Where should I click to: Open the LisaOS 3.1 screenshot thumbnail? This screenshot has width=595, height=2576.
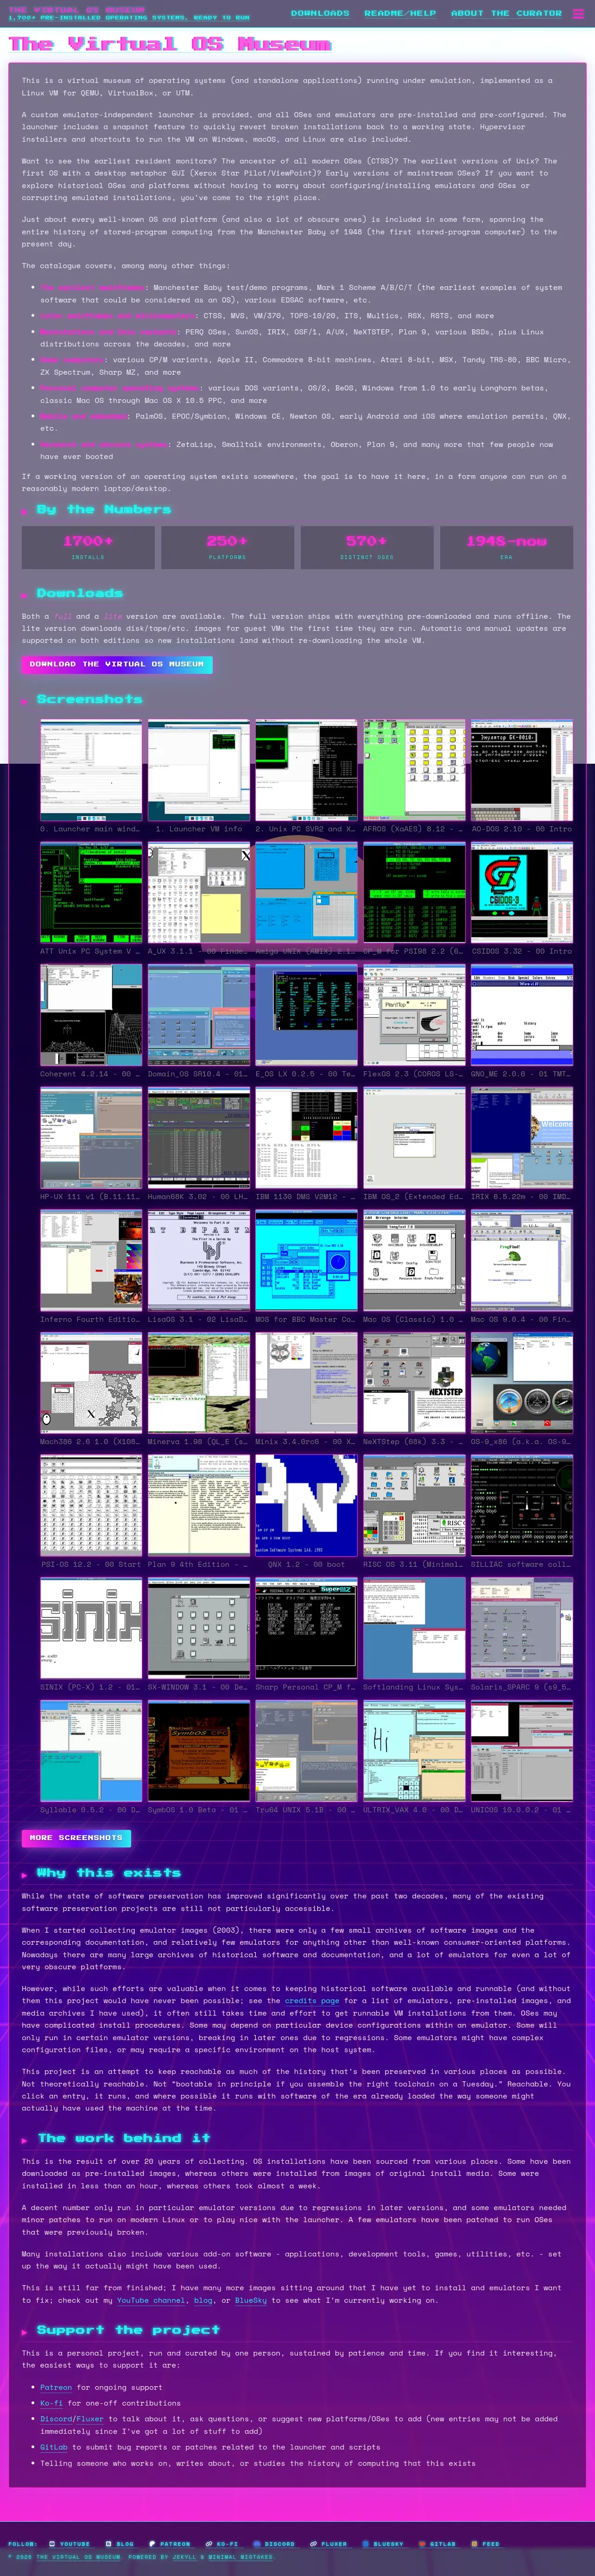tap(199, 1261)
